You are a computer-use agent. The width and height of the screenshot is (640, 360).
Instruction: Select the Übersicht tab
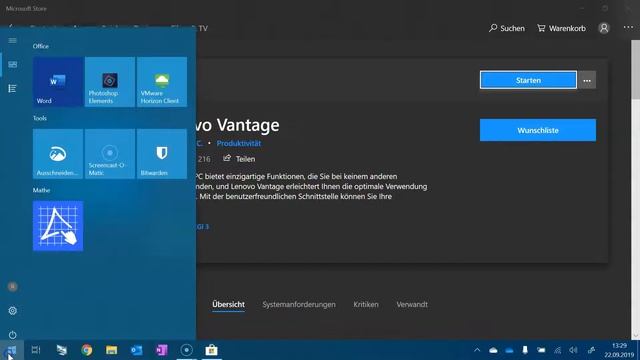(x=229, y=304)
